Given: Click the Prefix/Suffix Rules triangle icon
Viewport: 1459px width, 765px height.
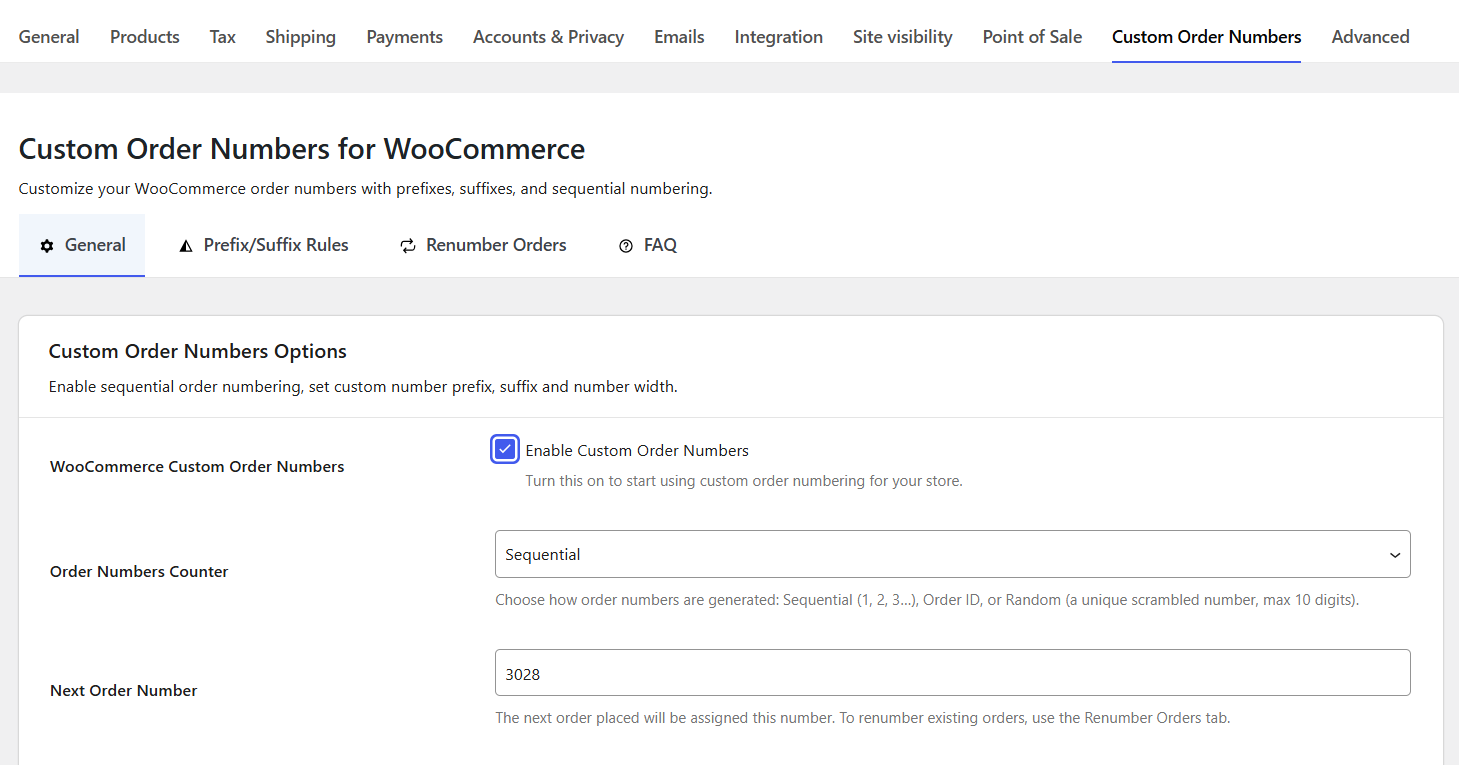Looking at the screenshot, I should point(185,246).
